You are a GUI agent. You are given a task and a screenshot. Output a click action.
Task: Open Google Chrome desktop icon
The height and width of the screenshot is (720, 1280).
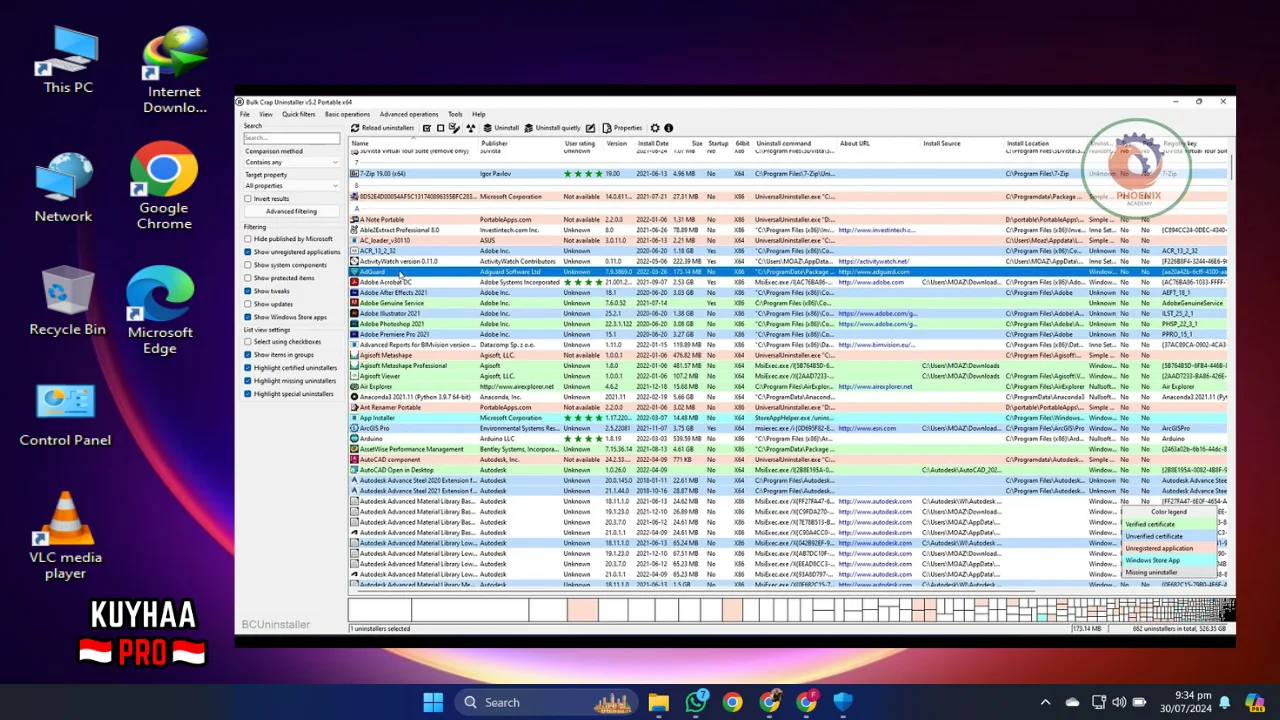pyautogui.click(x=165, y=187)
